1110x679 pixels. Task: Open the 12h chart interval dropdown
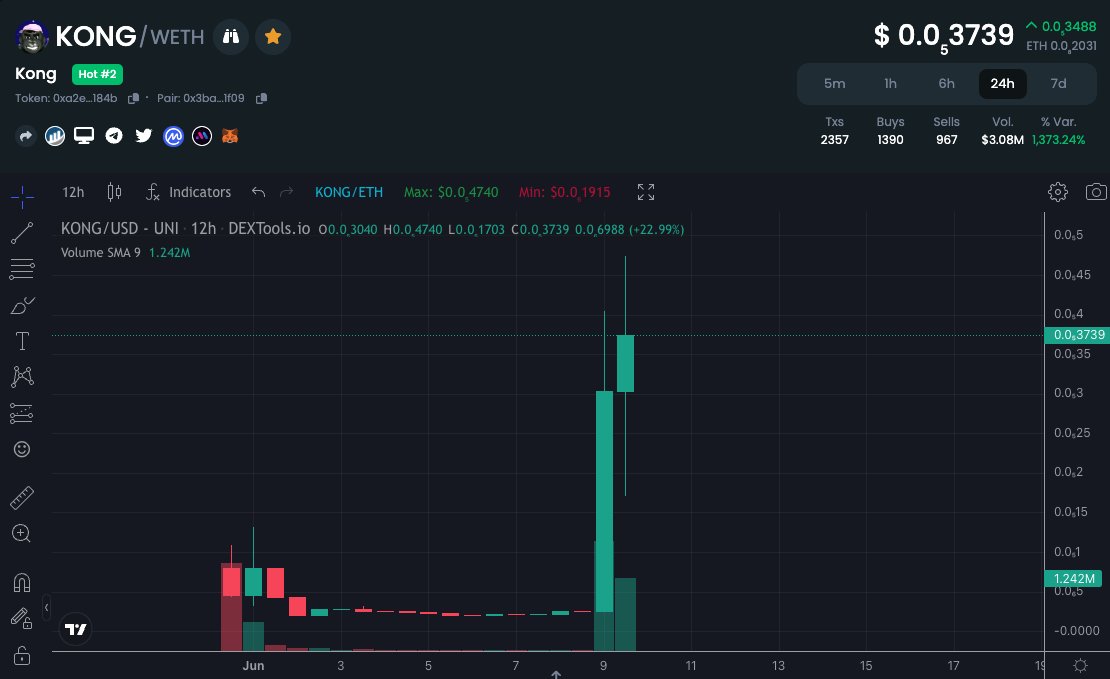pos(73,192)
